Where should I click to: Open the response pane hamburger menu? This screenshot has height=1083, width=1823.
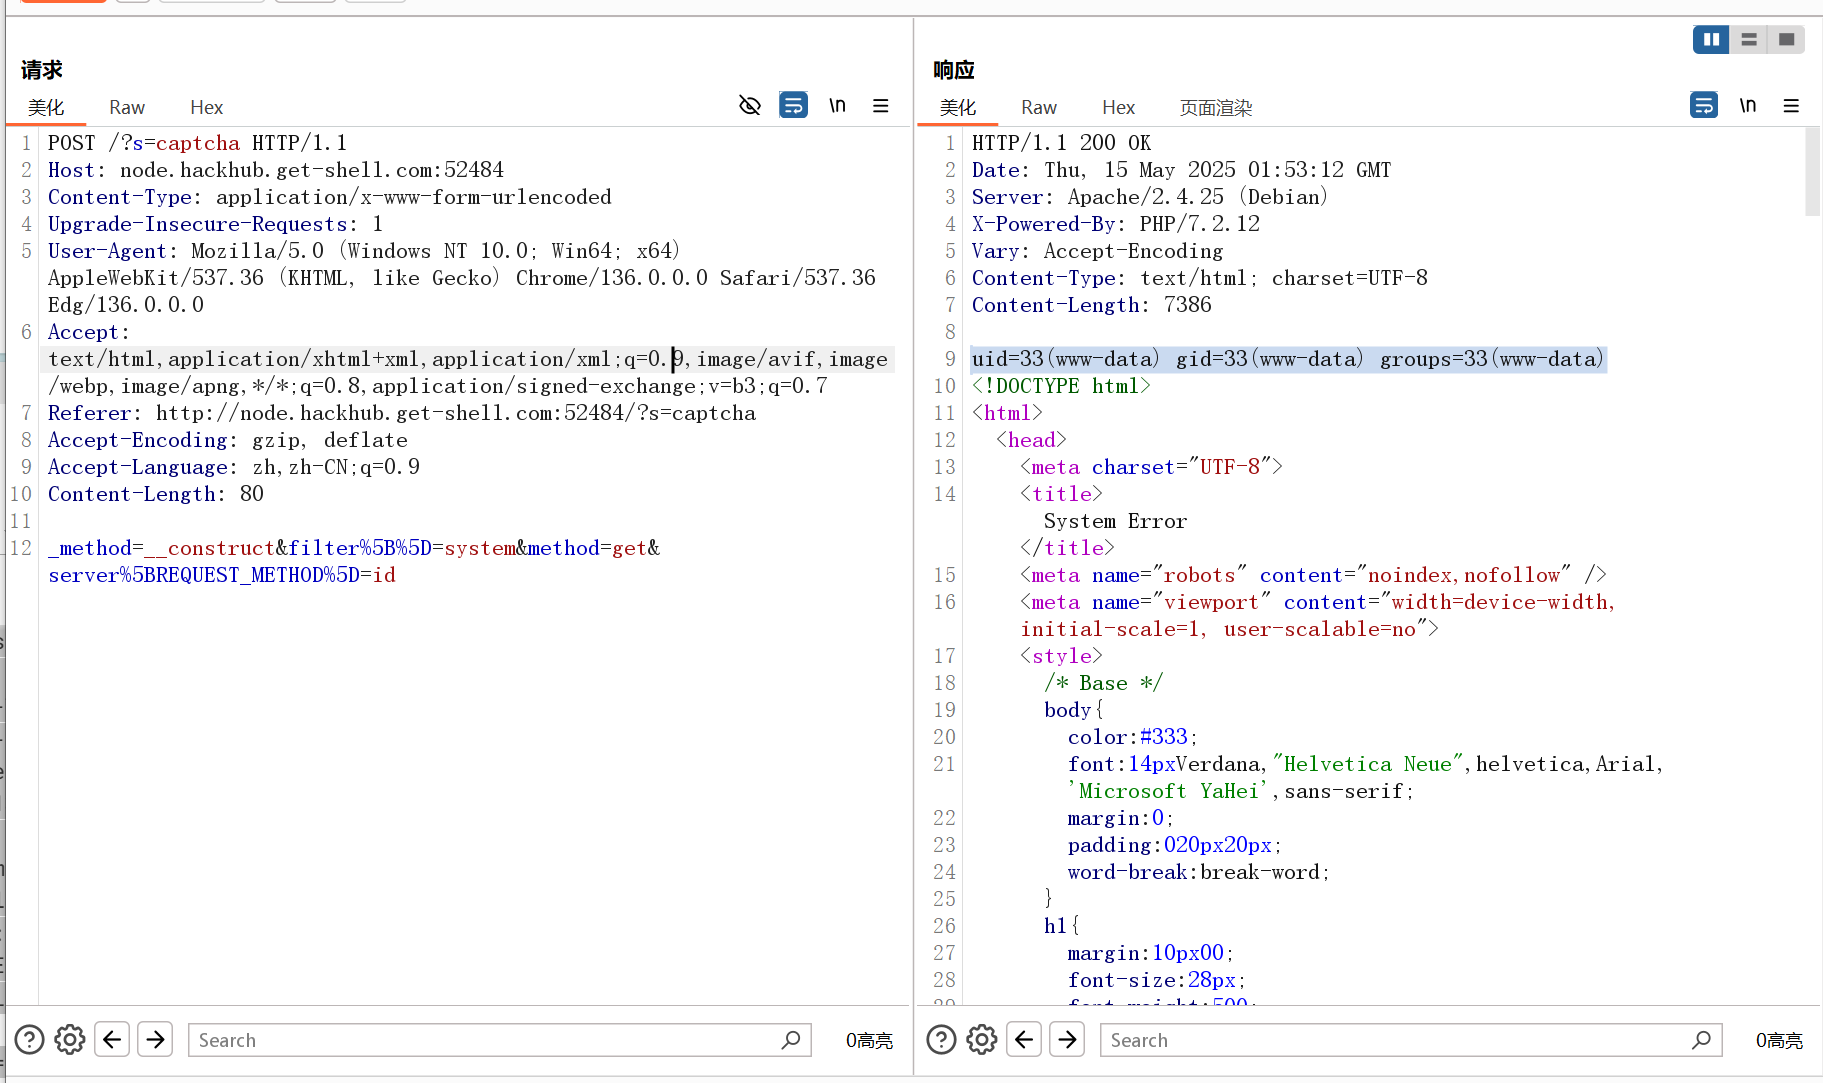[1791, 105]
